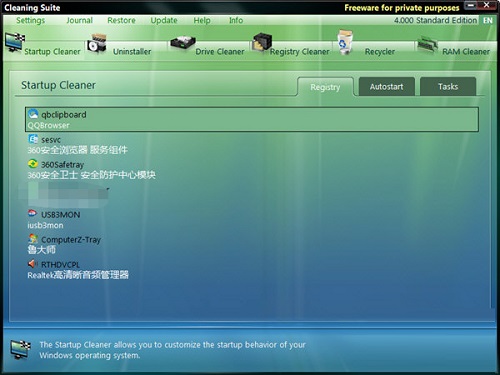Viewport: 500px width, 375px height.
Task: Open Startup Cleaner monitor icon
Action: tap(15, 42)
